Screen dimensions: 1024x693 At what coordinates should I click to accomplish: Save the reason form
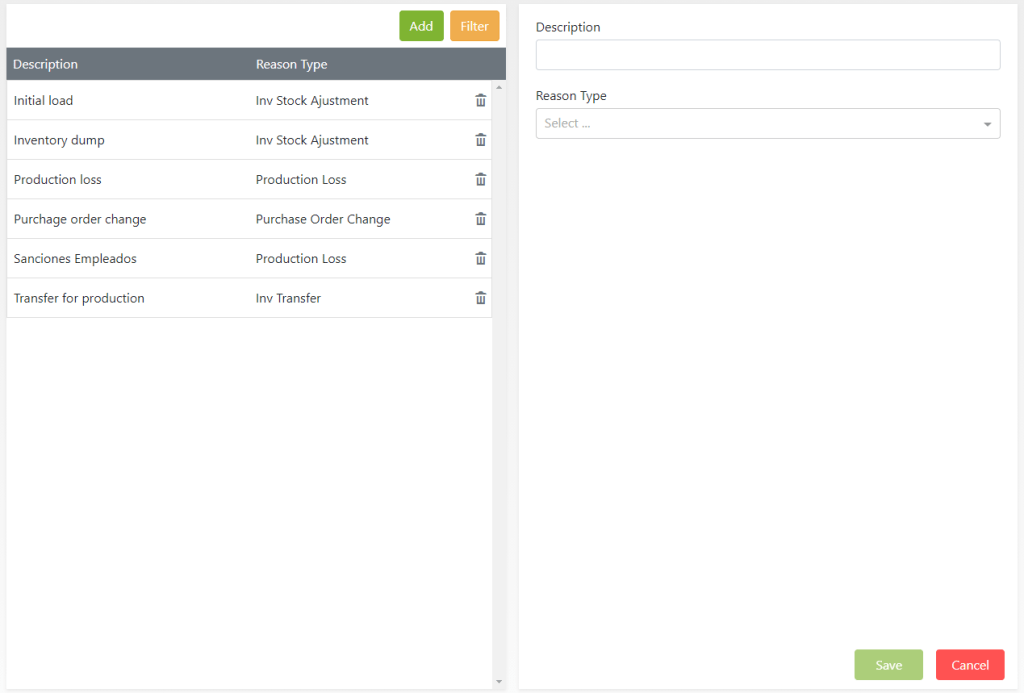[x=888, y=665]
